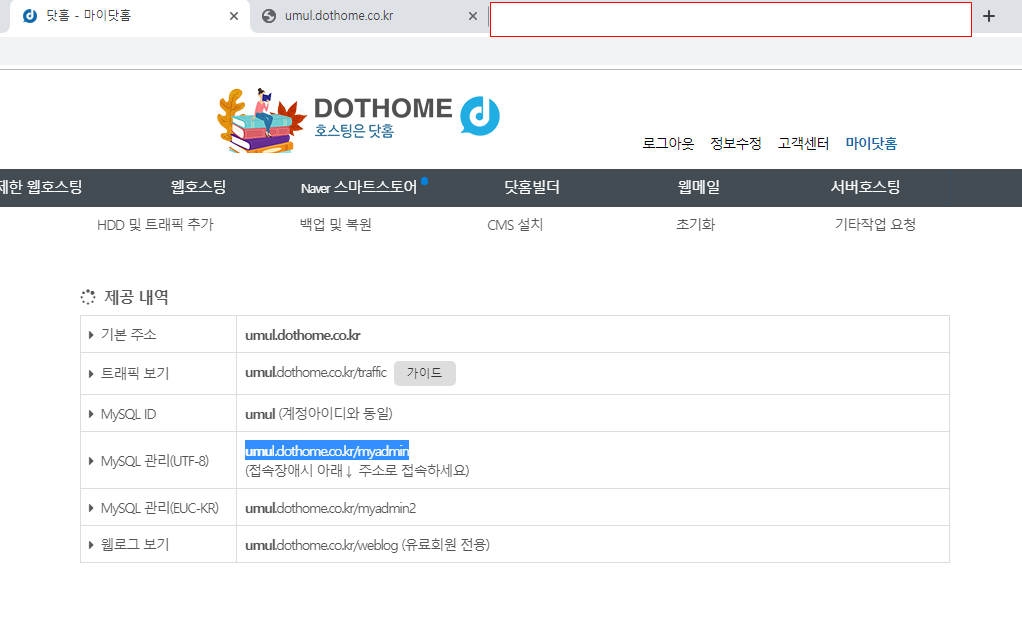This screenshot has height=632, width=1022.
Task: Click umul.dothome.co.kr/traffic address
Action: tap(316, 373)
